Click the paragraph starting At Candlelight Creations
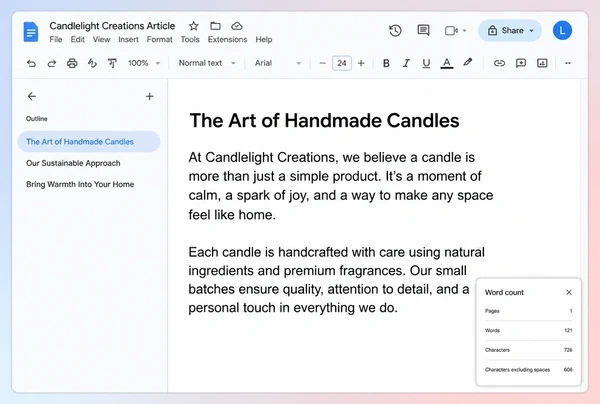The width and height of the screenshot is (600, 404). tap(341, 186)
